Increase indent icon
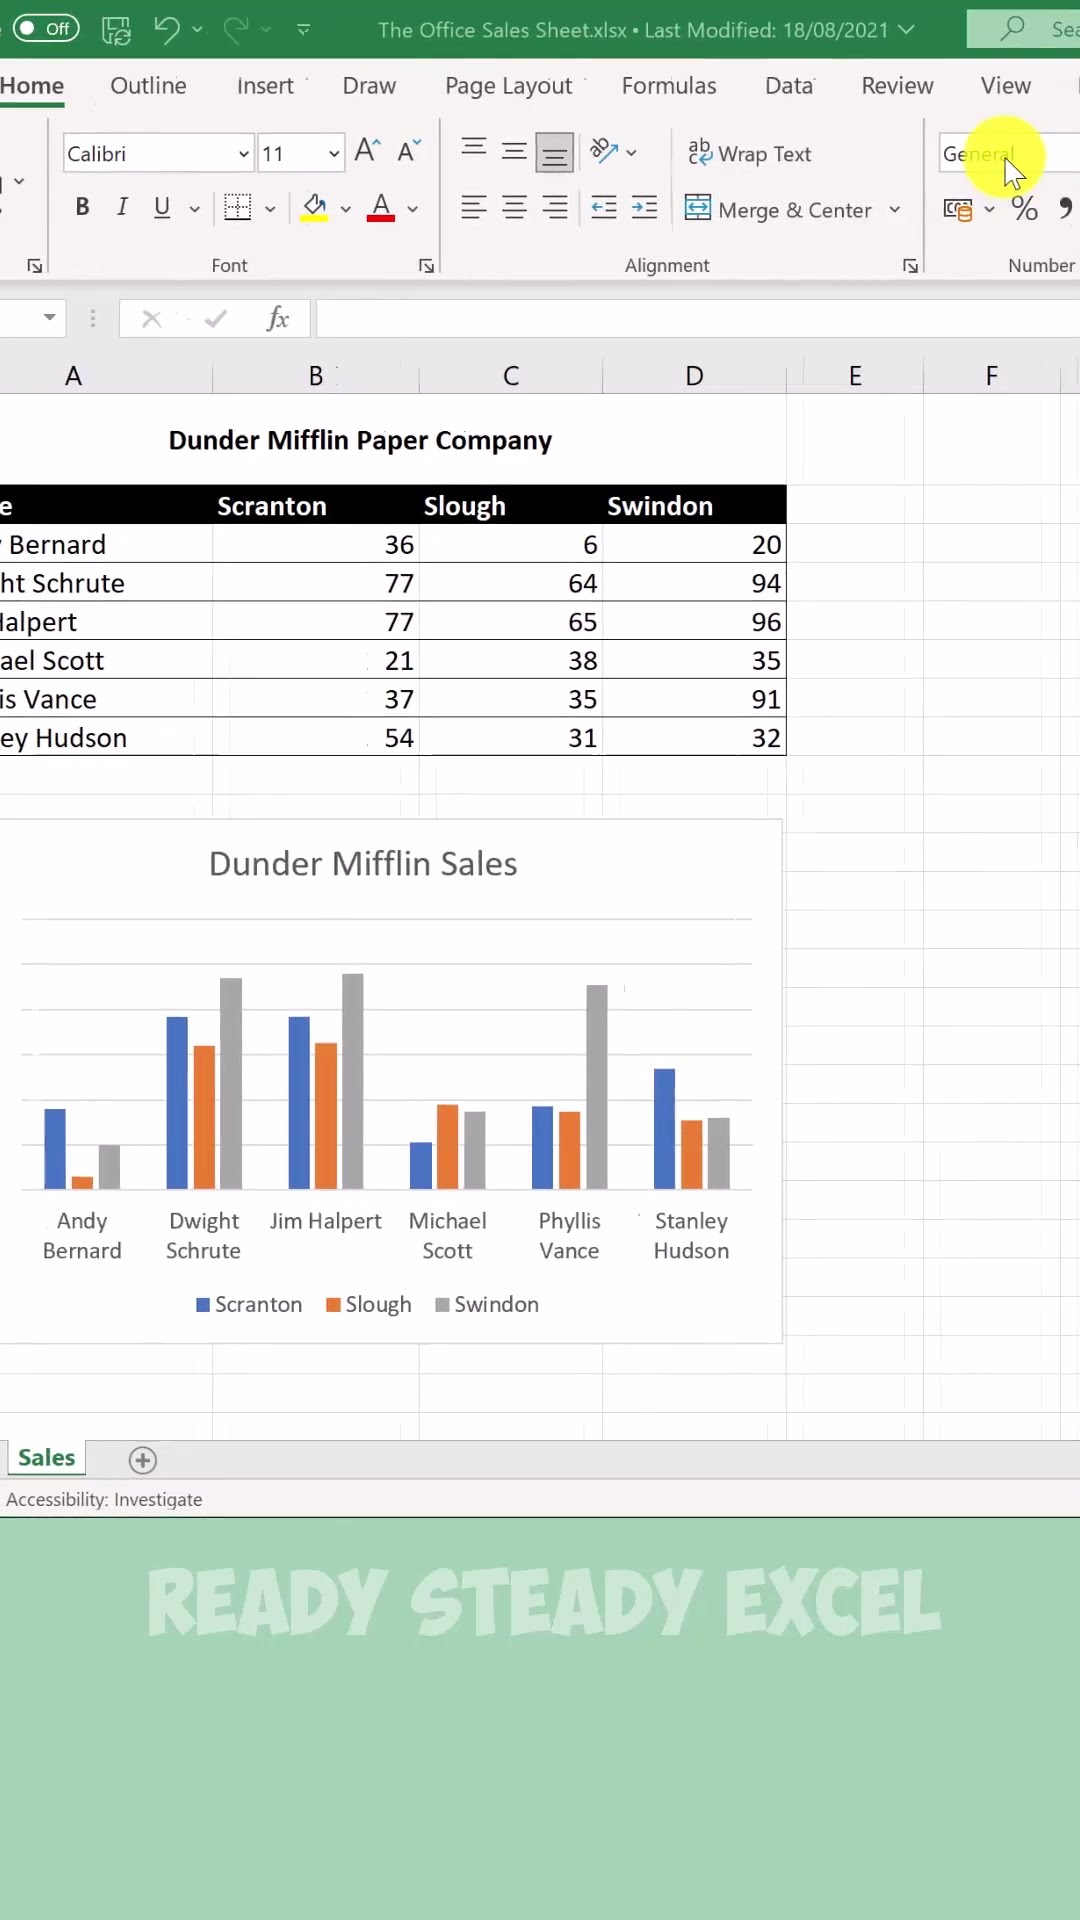1080x1920 pixels. pos(645,208)
